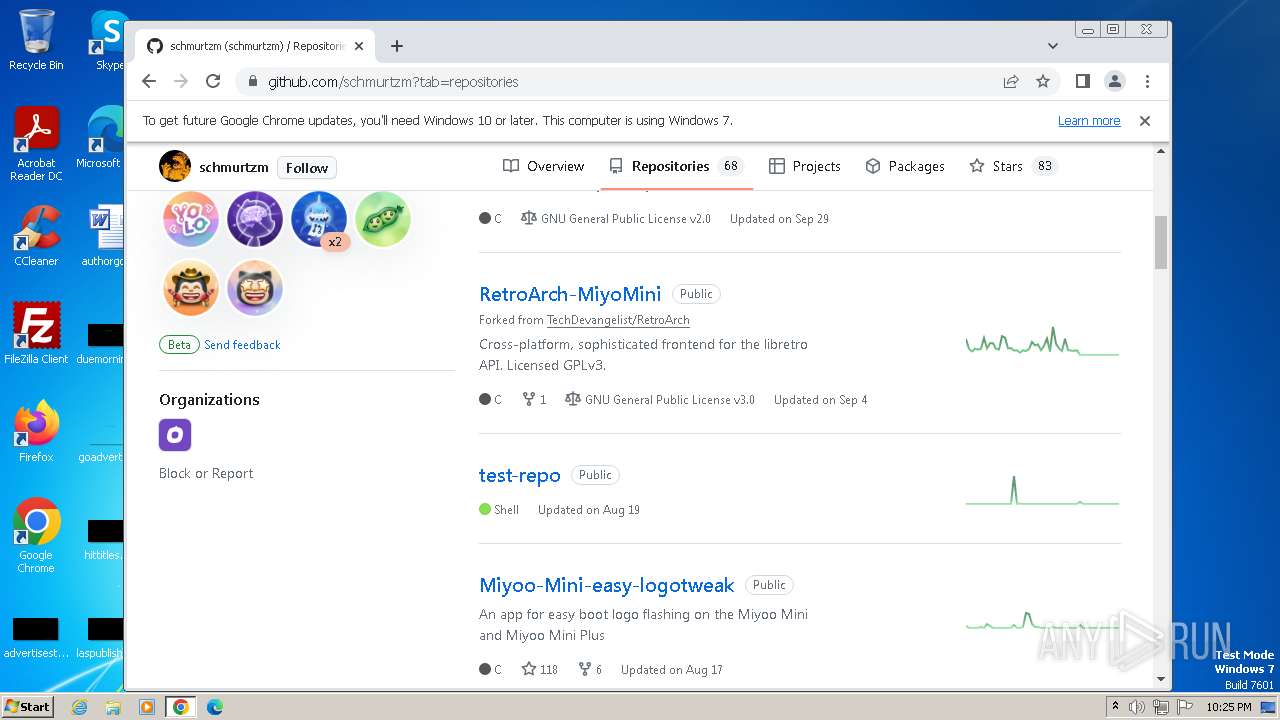
Task: Open Internet Explorer from the taskbar
Action: tap(79, 707)
